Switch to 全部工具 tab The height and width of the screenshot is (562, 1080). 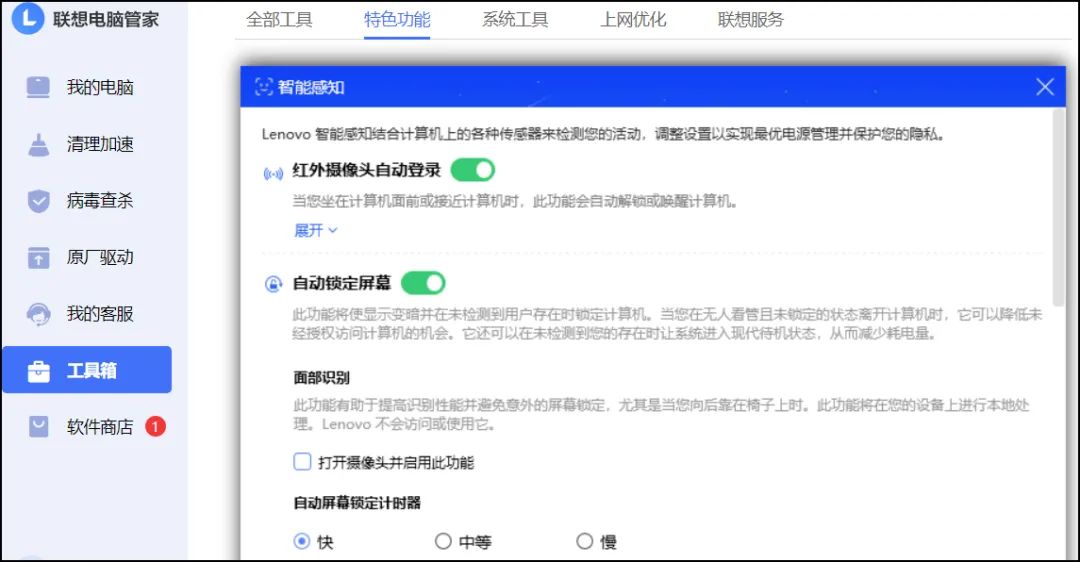(279, 20)
